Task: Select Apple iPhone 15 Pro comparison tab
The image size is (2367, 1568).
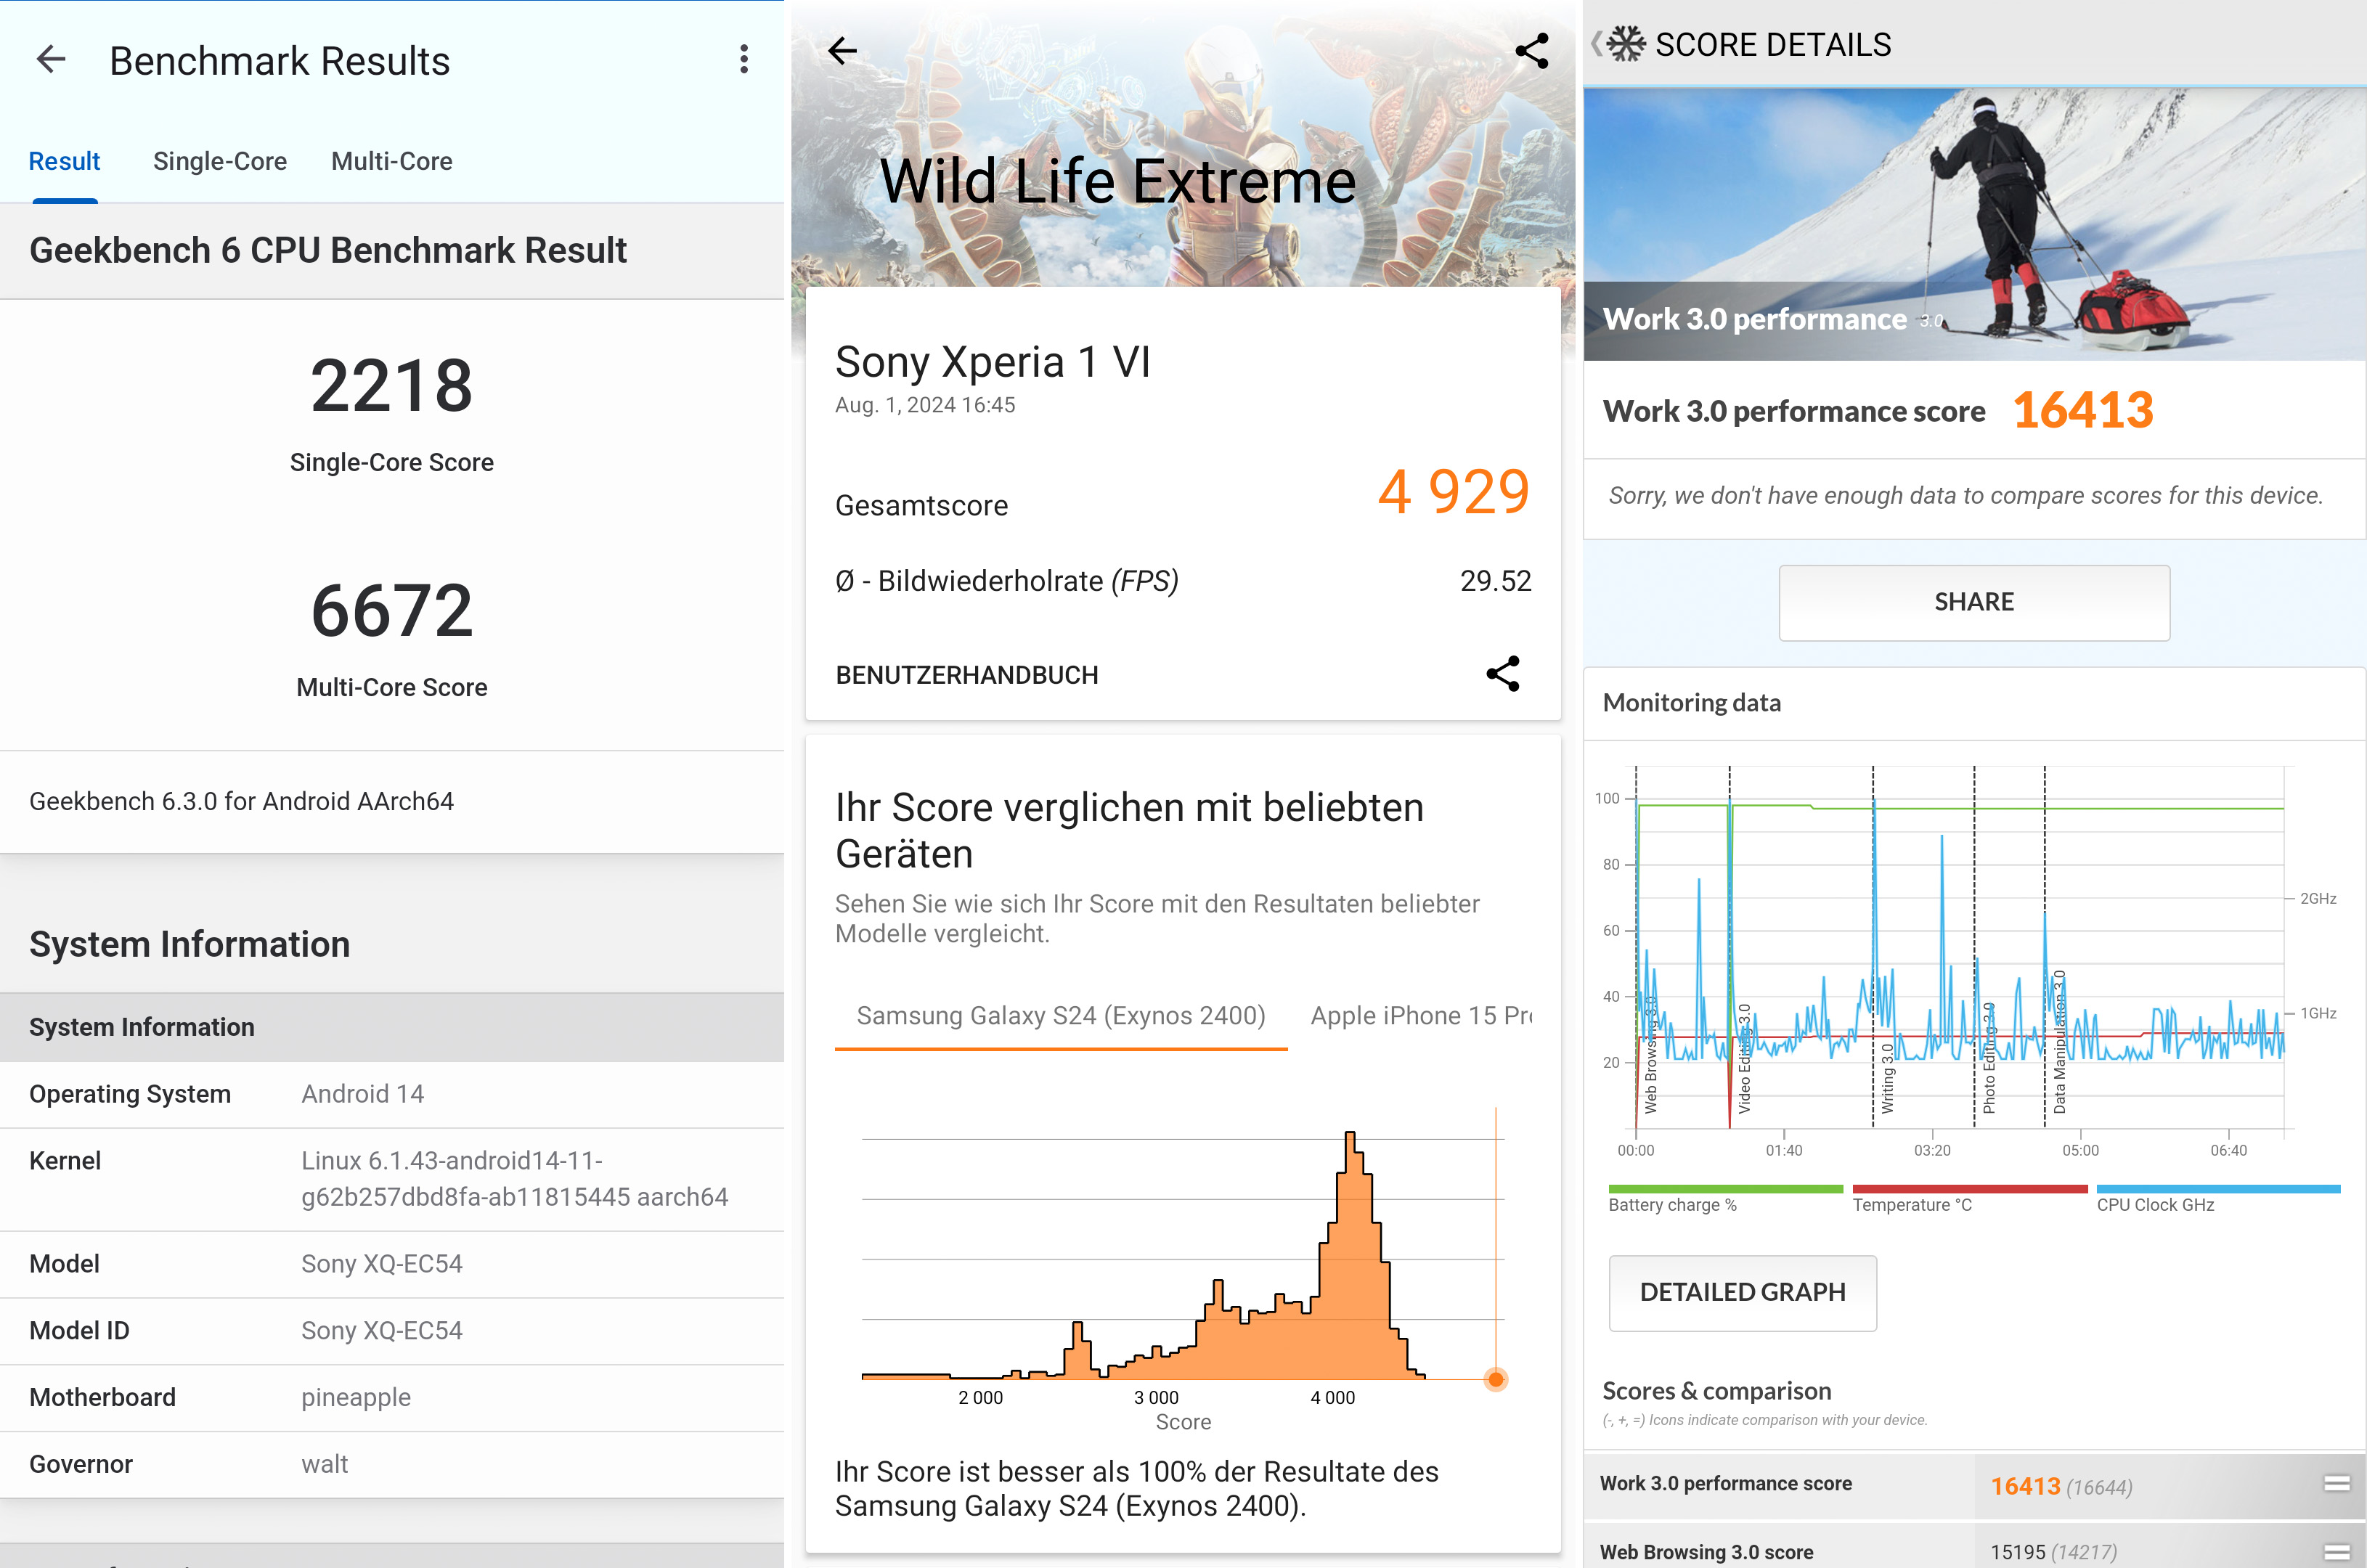Action: coord(1420,1015)
